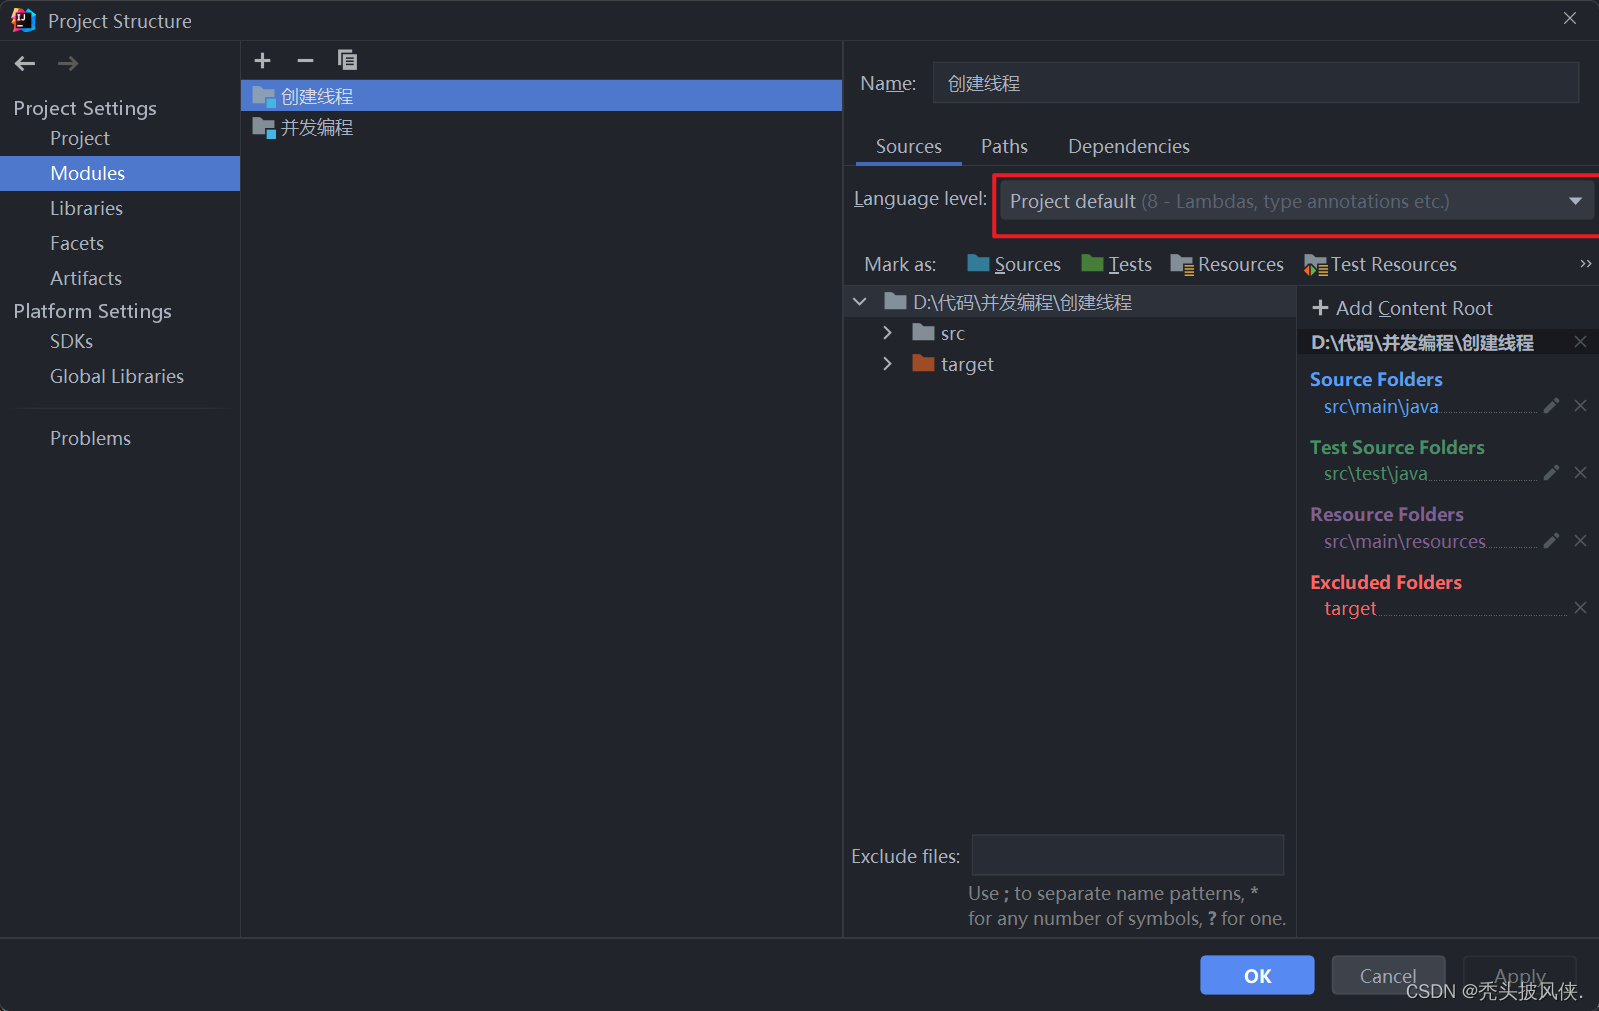Remove selected module with minus icon
The image size is (1599, 1011).
(x=305, y=61)
